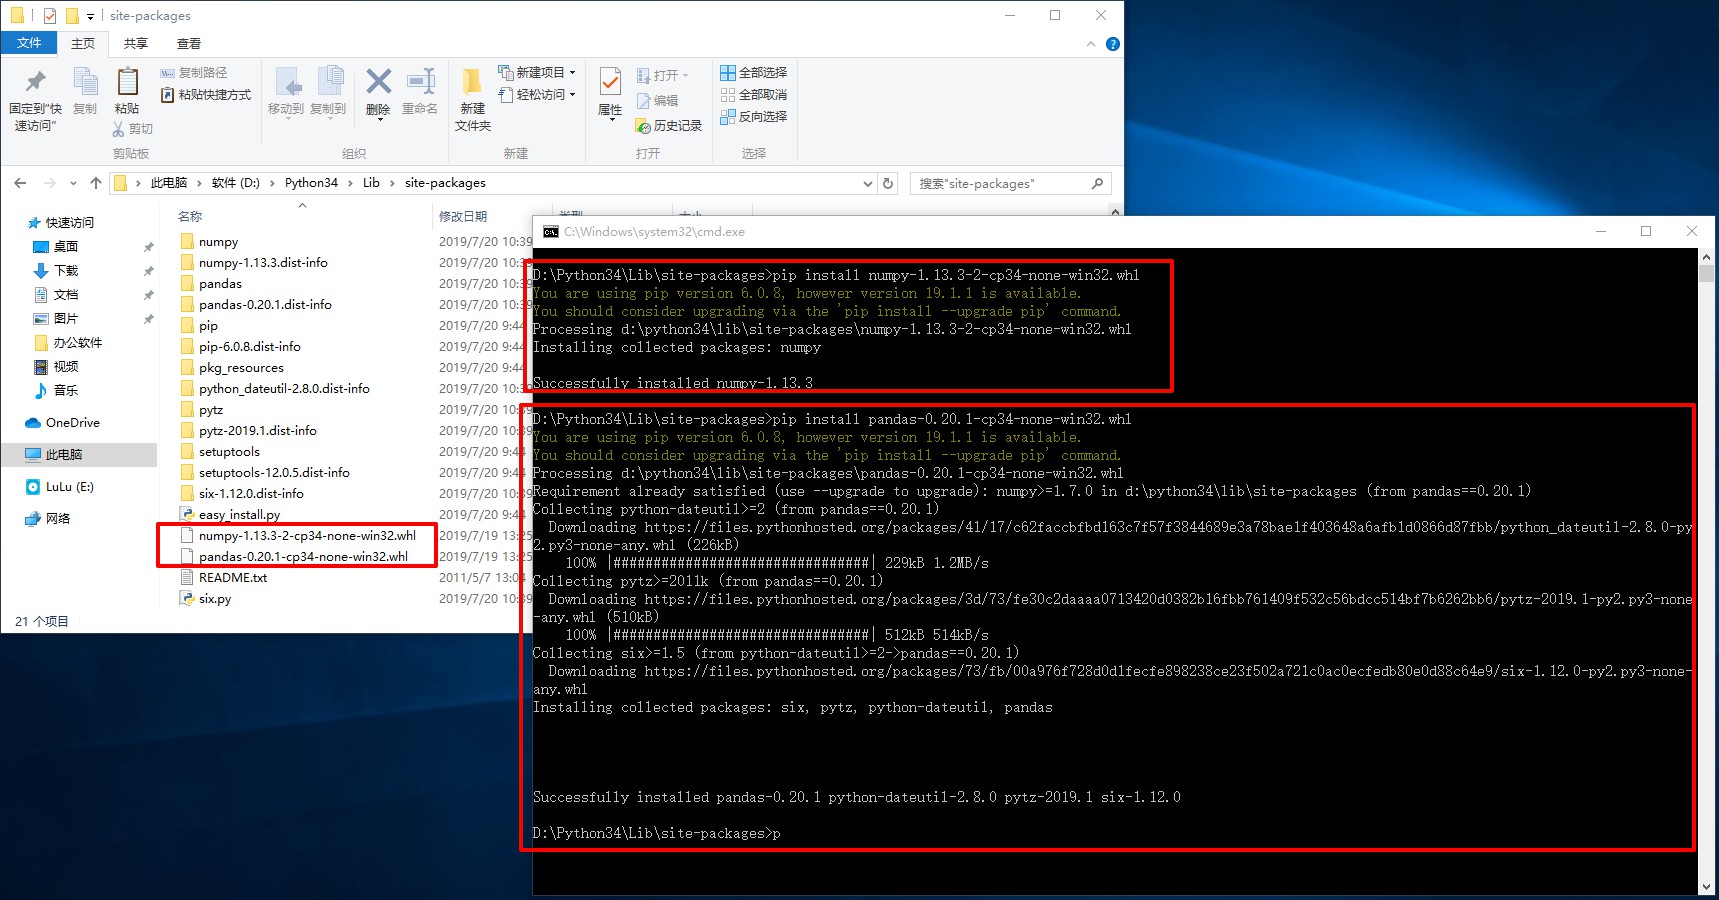
Task: Collapse the ribbon with the chevron arrow
Action: pos(1090,43)
